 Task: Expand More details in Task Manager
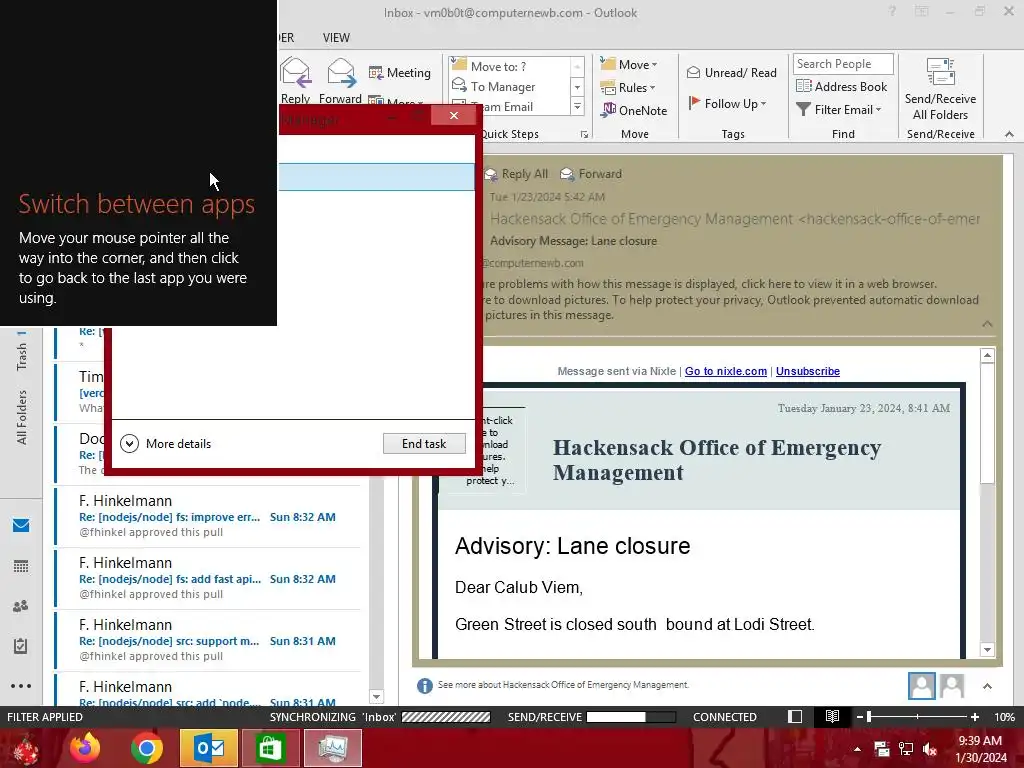click(x=166, y=443)
